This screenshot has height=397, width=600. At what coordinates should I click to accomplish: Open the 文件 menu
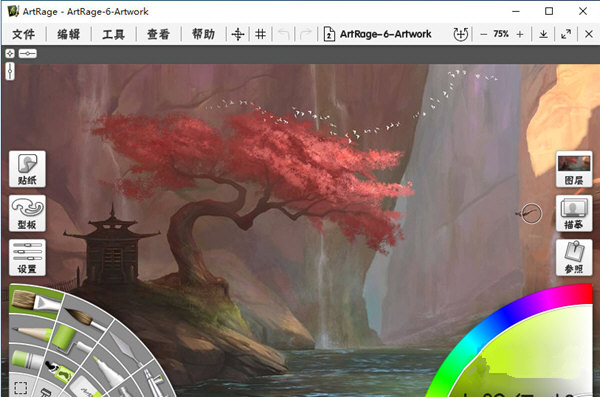(x=24, y=34)
